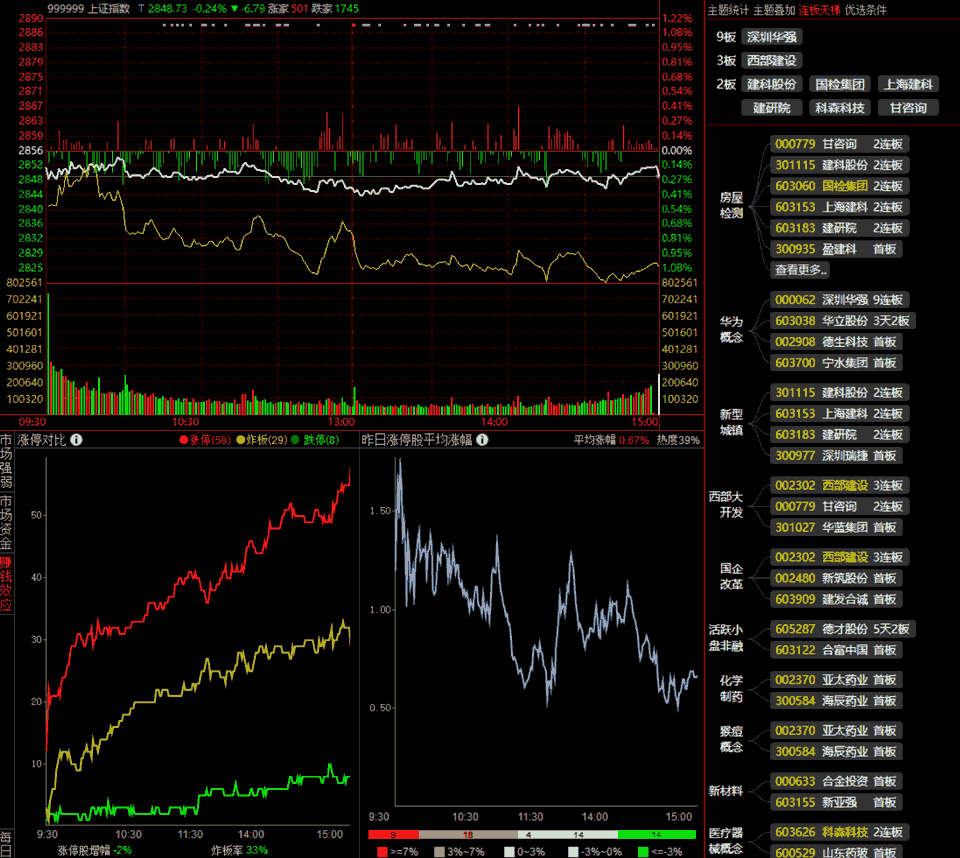Click the 涨家 501 count
This screenshot has width=960, height=858.
(288, 9)
